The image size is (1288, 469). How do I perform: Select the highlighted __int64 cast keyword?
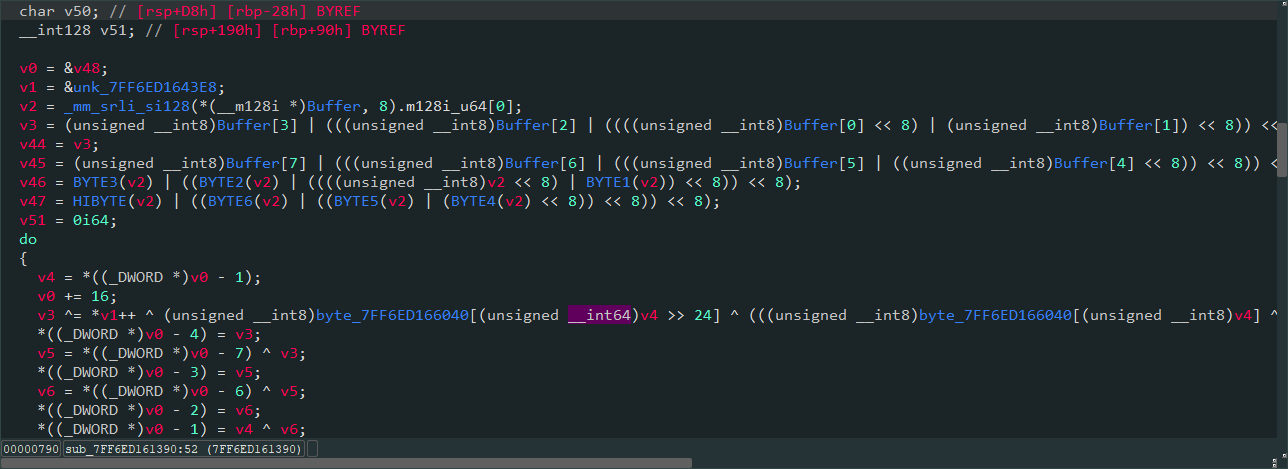pyautogui.click(x=598, y=315)
